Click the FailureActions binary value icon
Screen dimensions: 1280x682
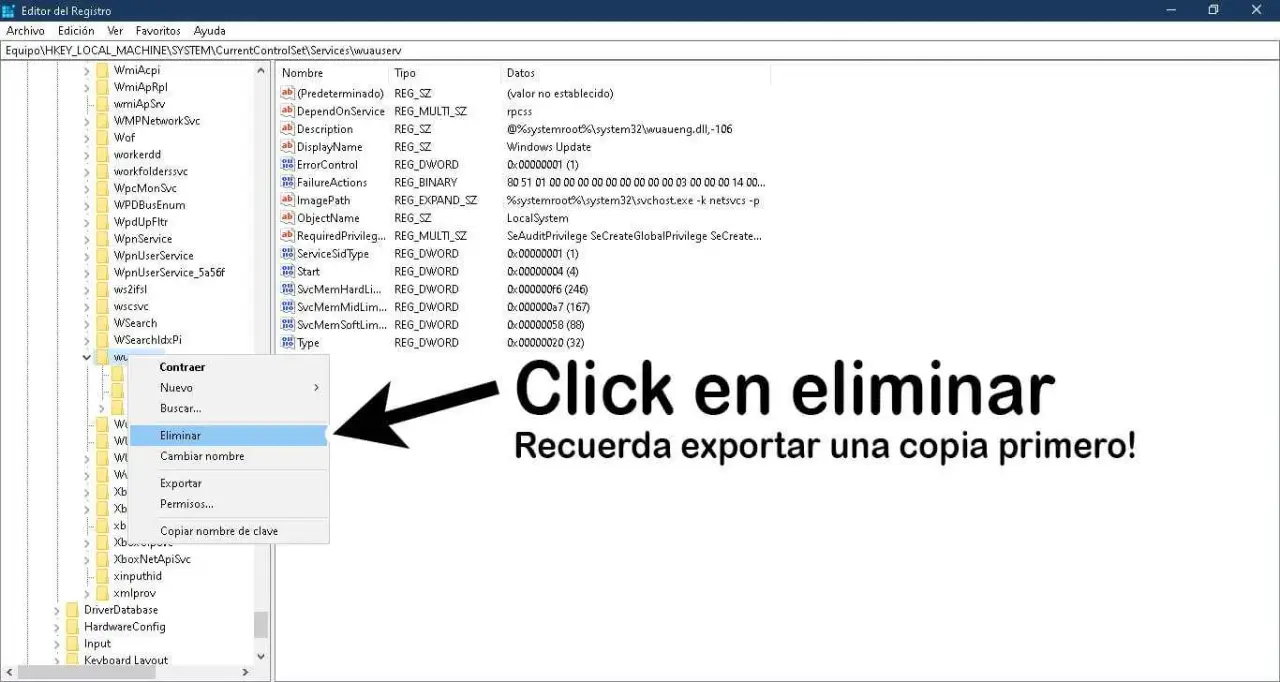[288, 182]
